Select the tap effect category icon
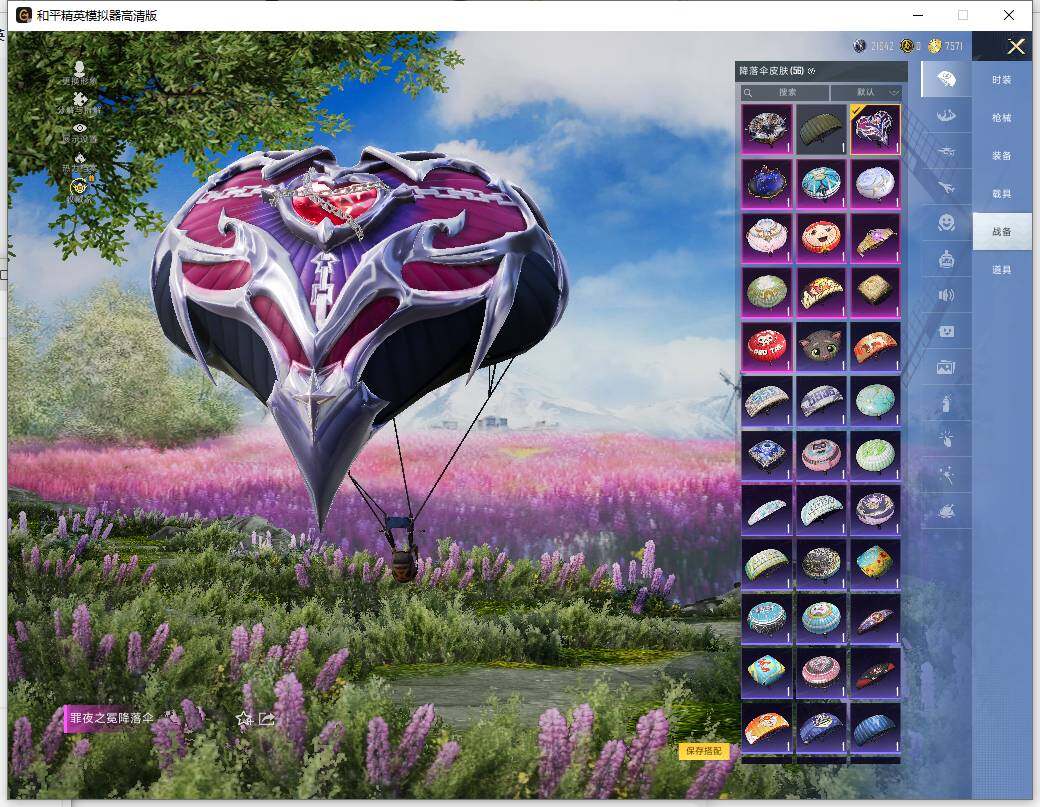 click(x=946, y=438)
